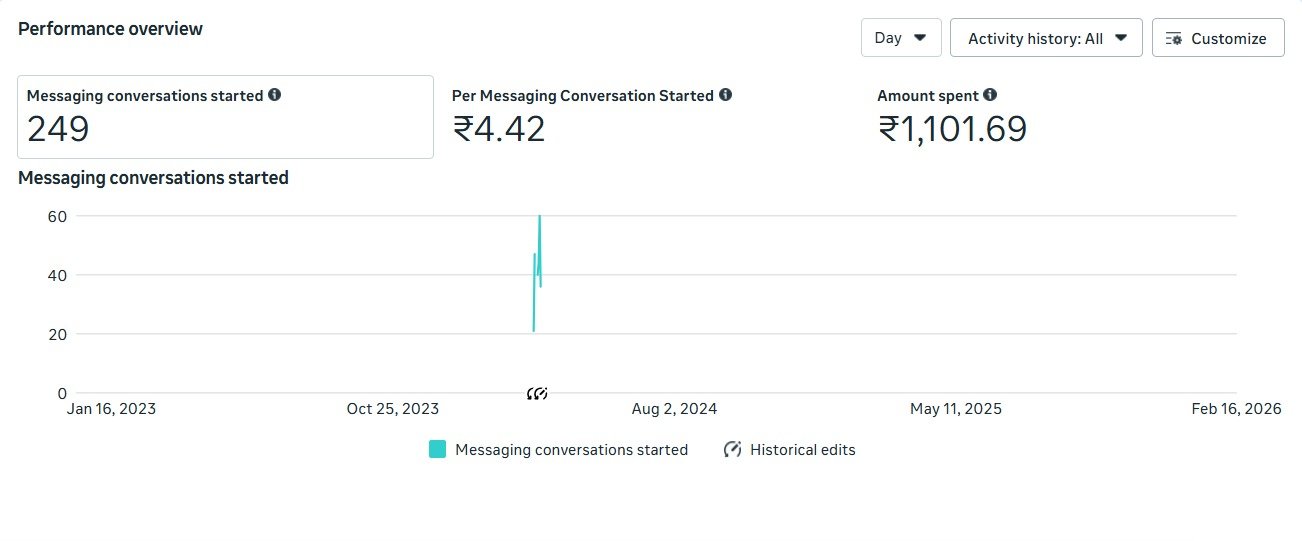
Task: Click the teal legend color swatch
Action: (437, 449)
